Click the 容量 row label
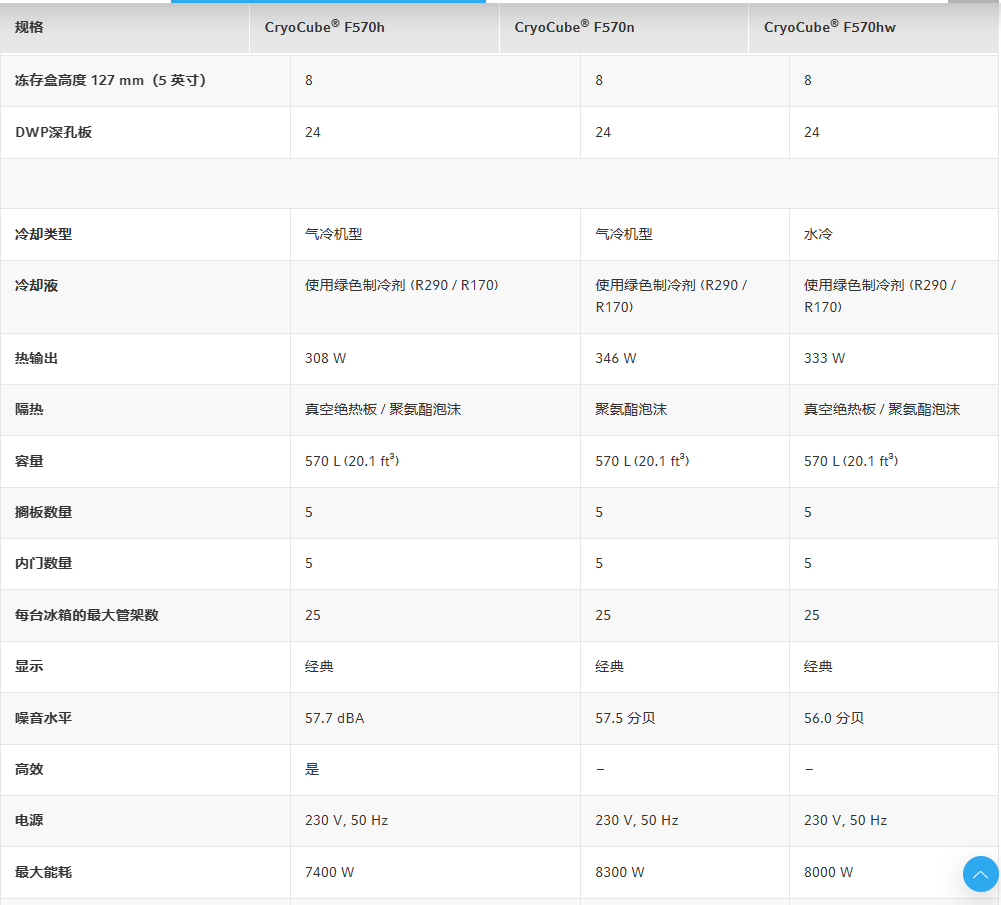1001x905 pixels. coord(29,461)
